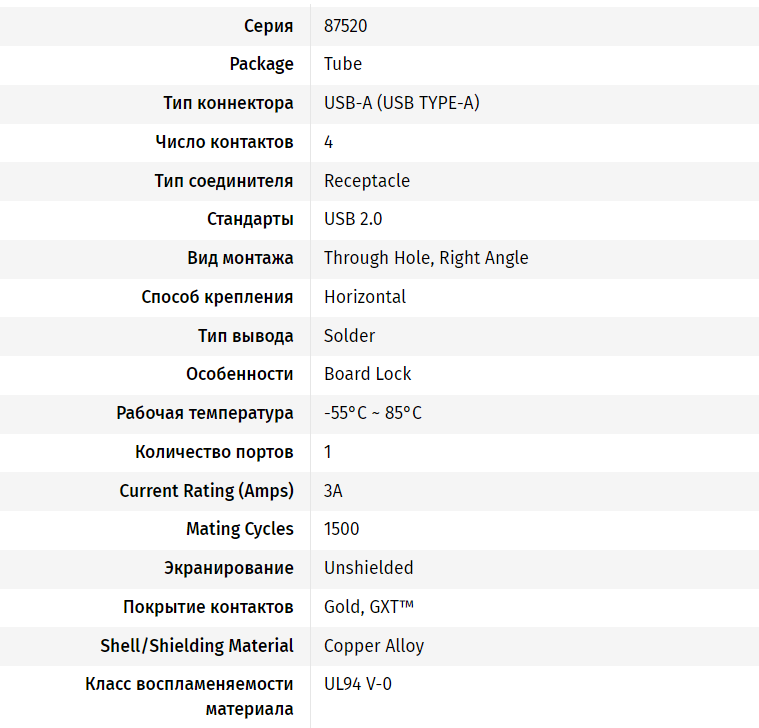Click the Unshielded value

pyautogui.click(x=368, y=568)
